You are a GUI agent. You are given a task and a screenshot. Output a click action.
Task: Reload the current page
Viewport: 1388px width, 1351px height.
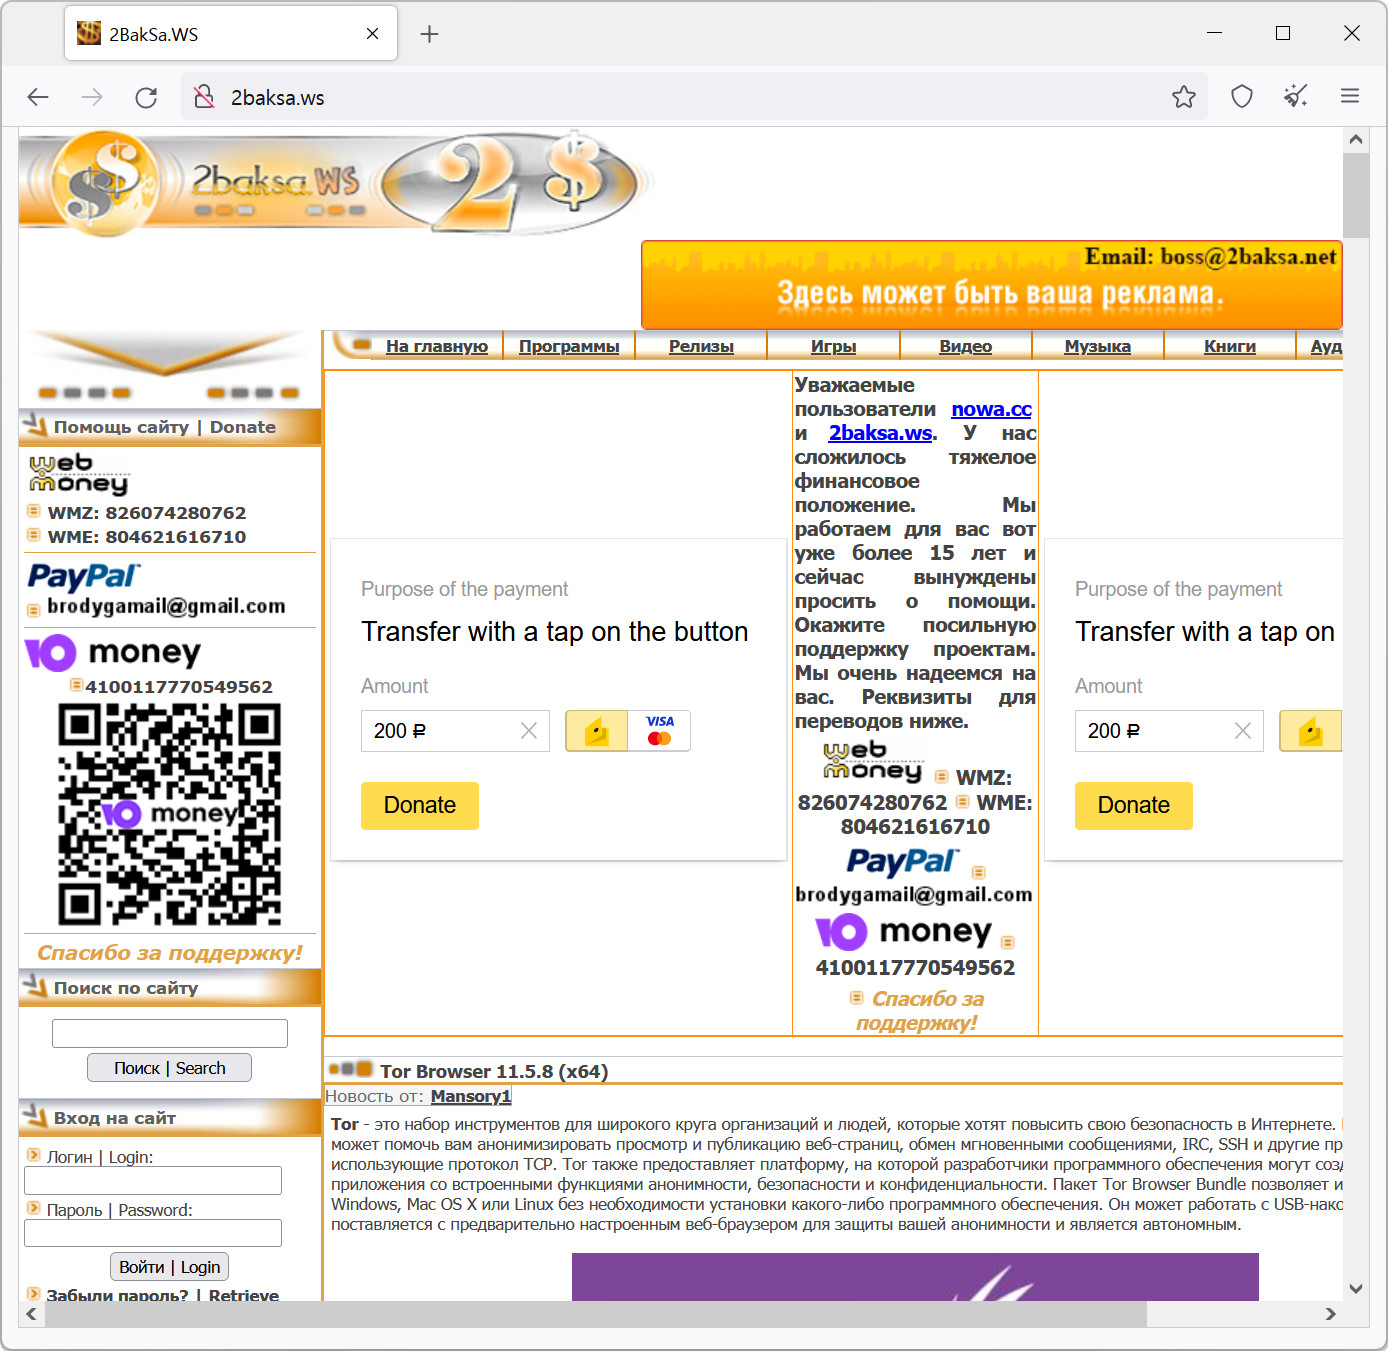pos(146,97)
